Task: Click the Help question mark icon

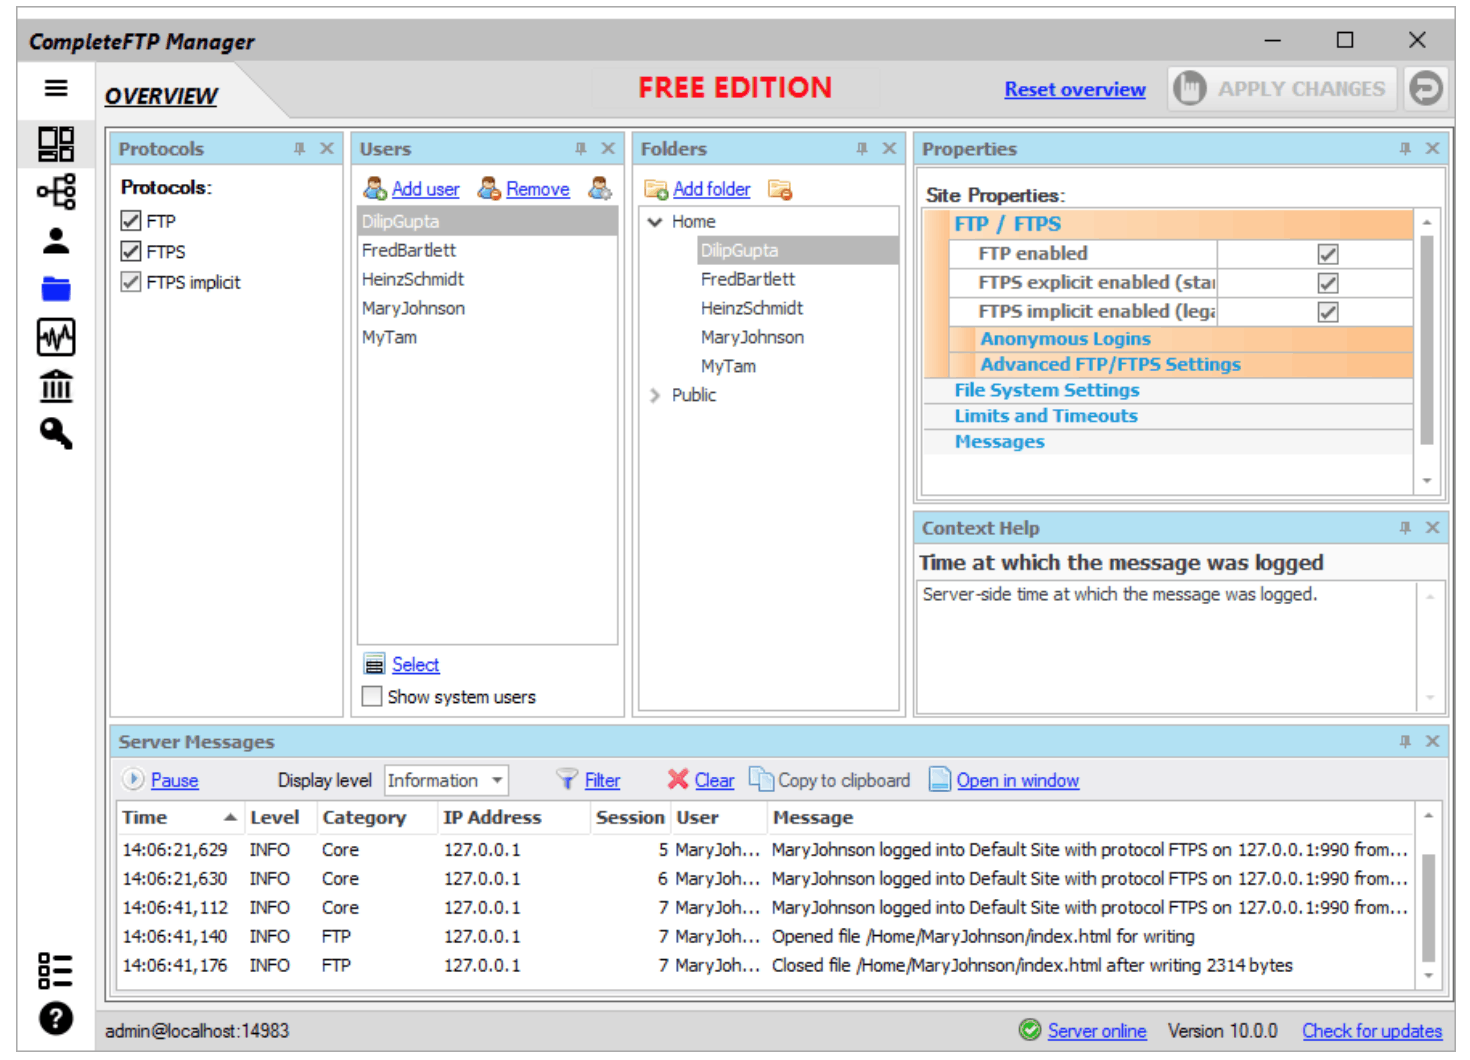Action: point(55,1019)
